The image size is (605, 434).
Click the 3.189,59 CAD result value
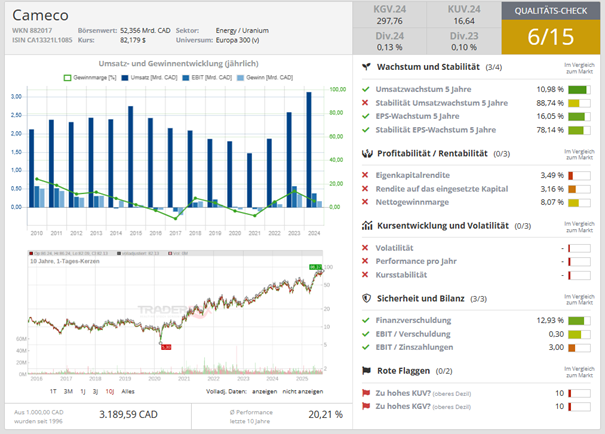tap(128, 415)
